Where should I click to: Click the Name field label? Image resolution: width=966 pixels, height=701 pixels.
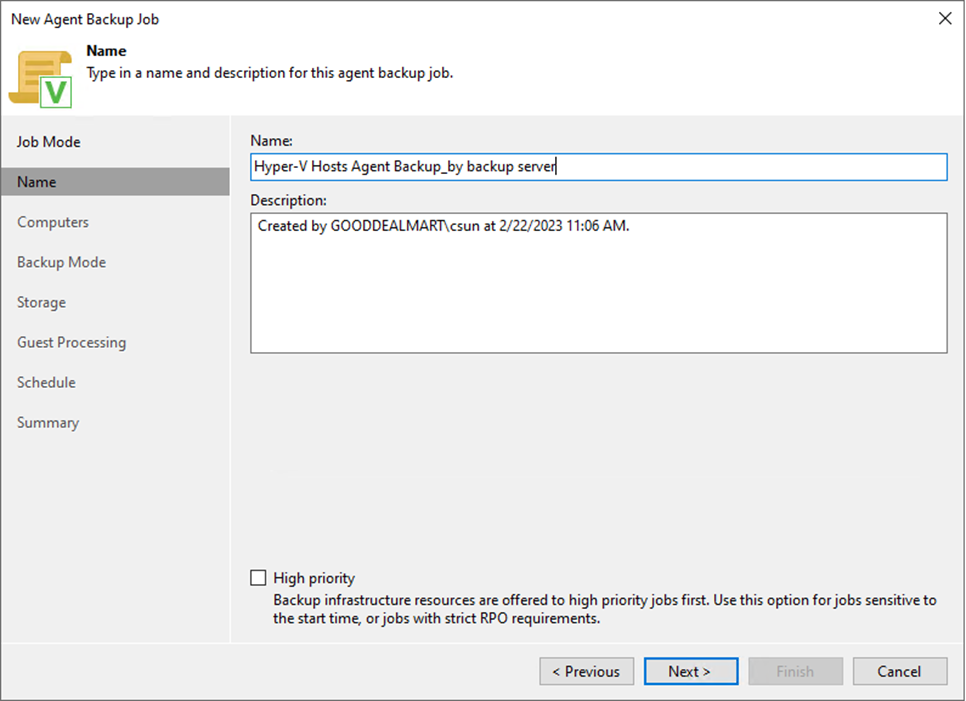272,141
